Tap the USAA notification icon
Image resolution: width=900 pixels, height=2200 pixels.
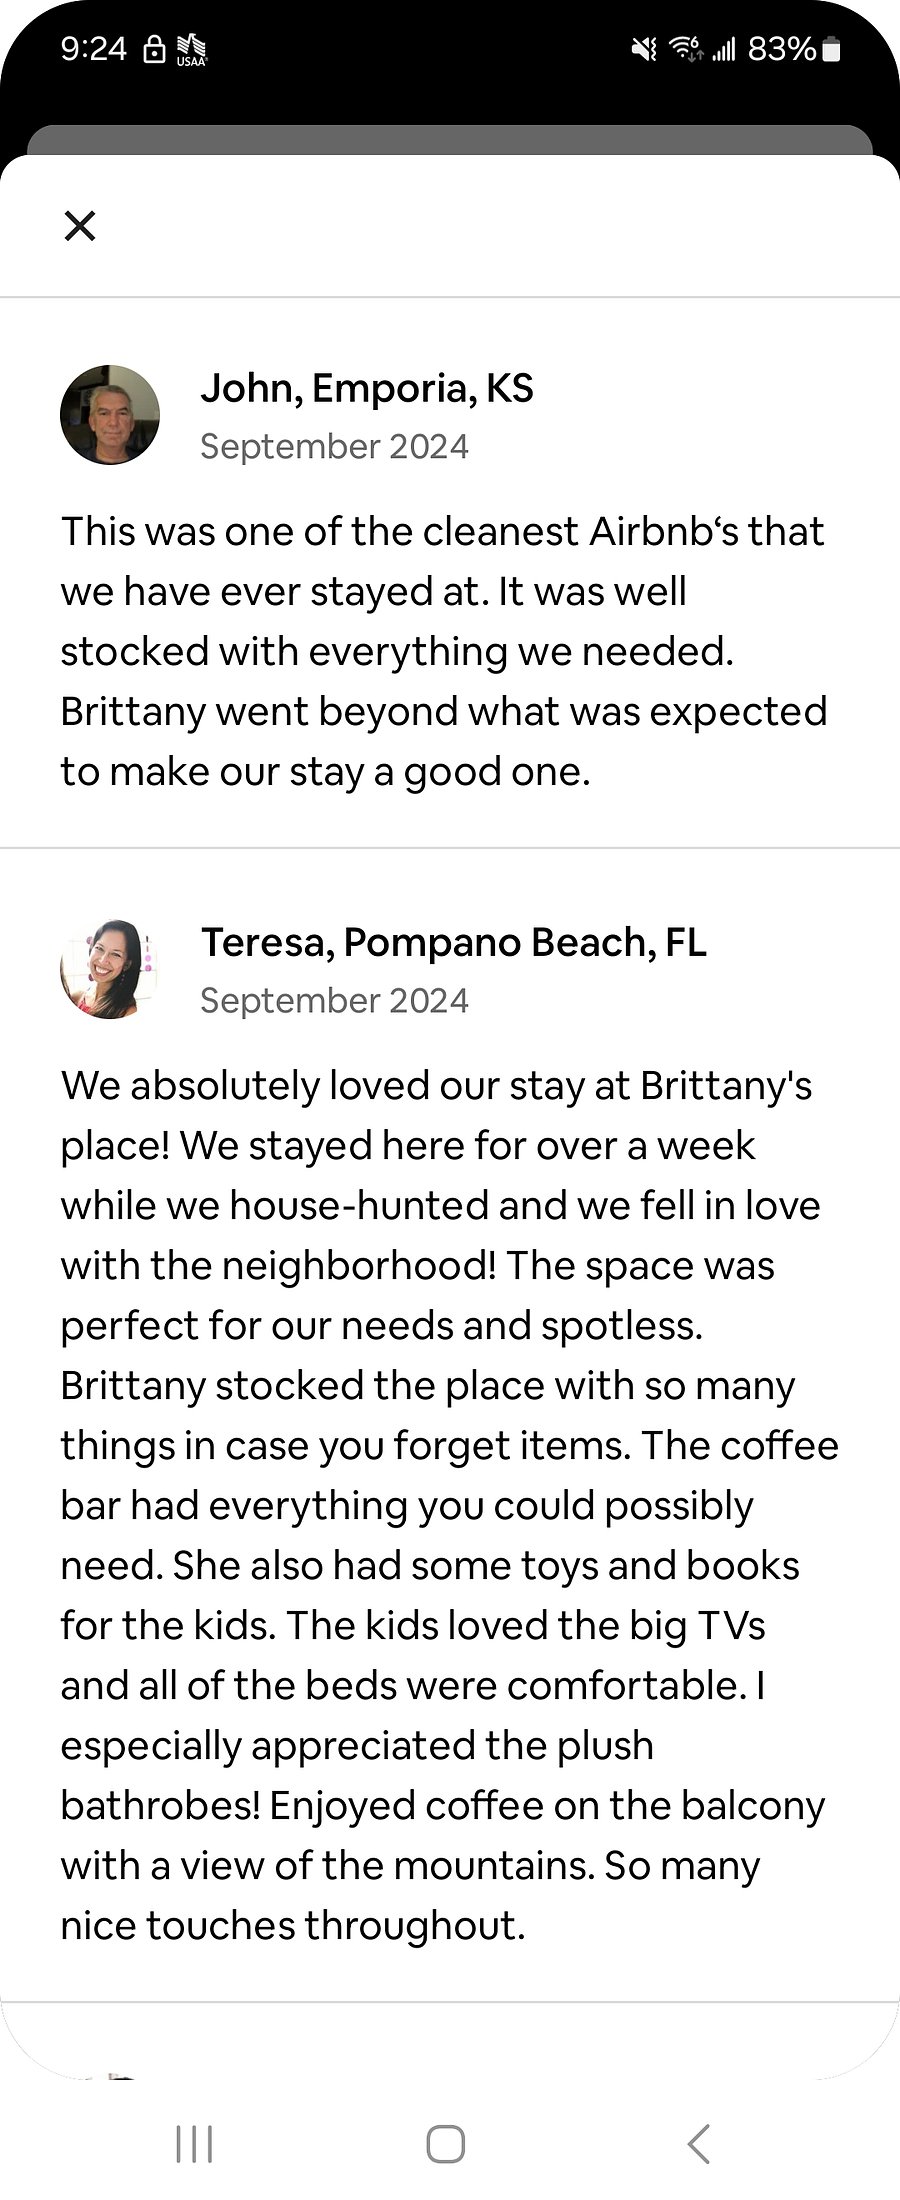pos(191,50)
